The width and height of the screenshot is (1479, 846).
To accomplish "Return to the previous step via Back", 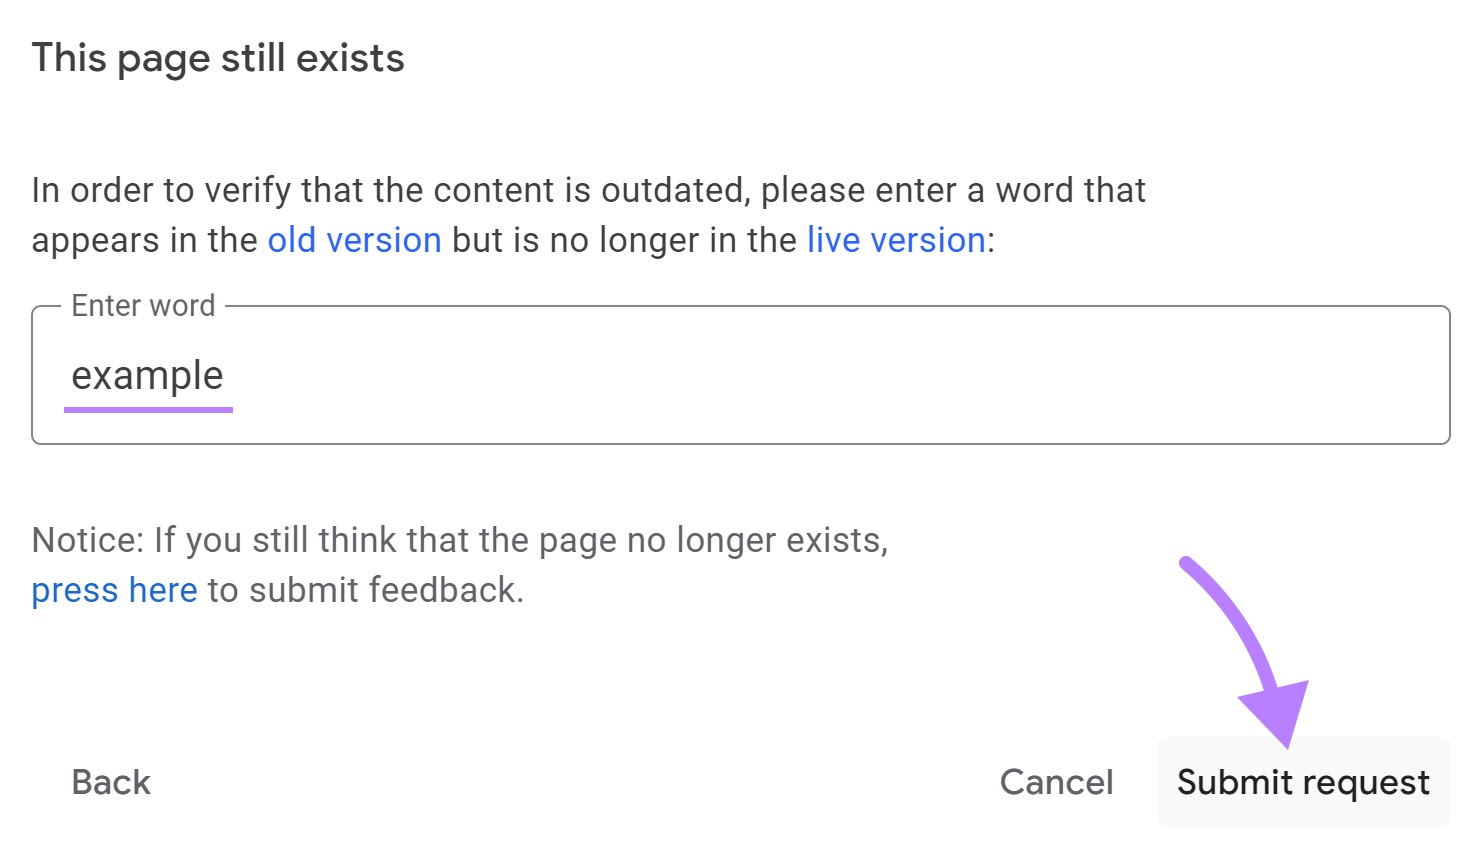I will click(110, 782).
